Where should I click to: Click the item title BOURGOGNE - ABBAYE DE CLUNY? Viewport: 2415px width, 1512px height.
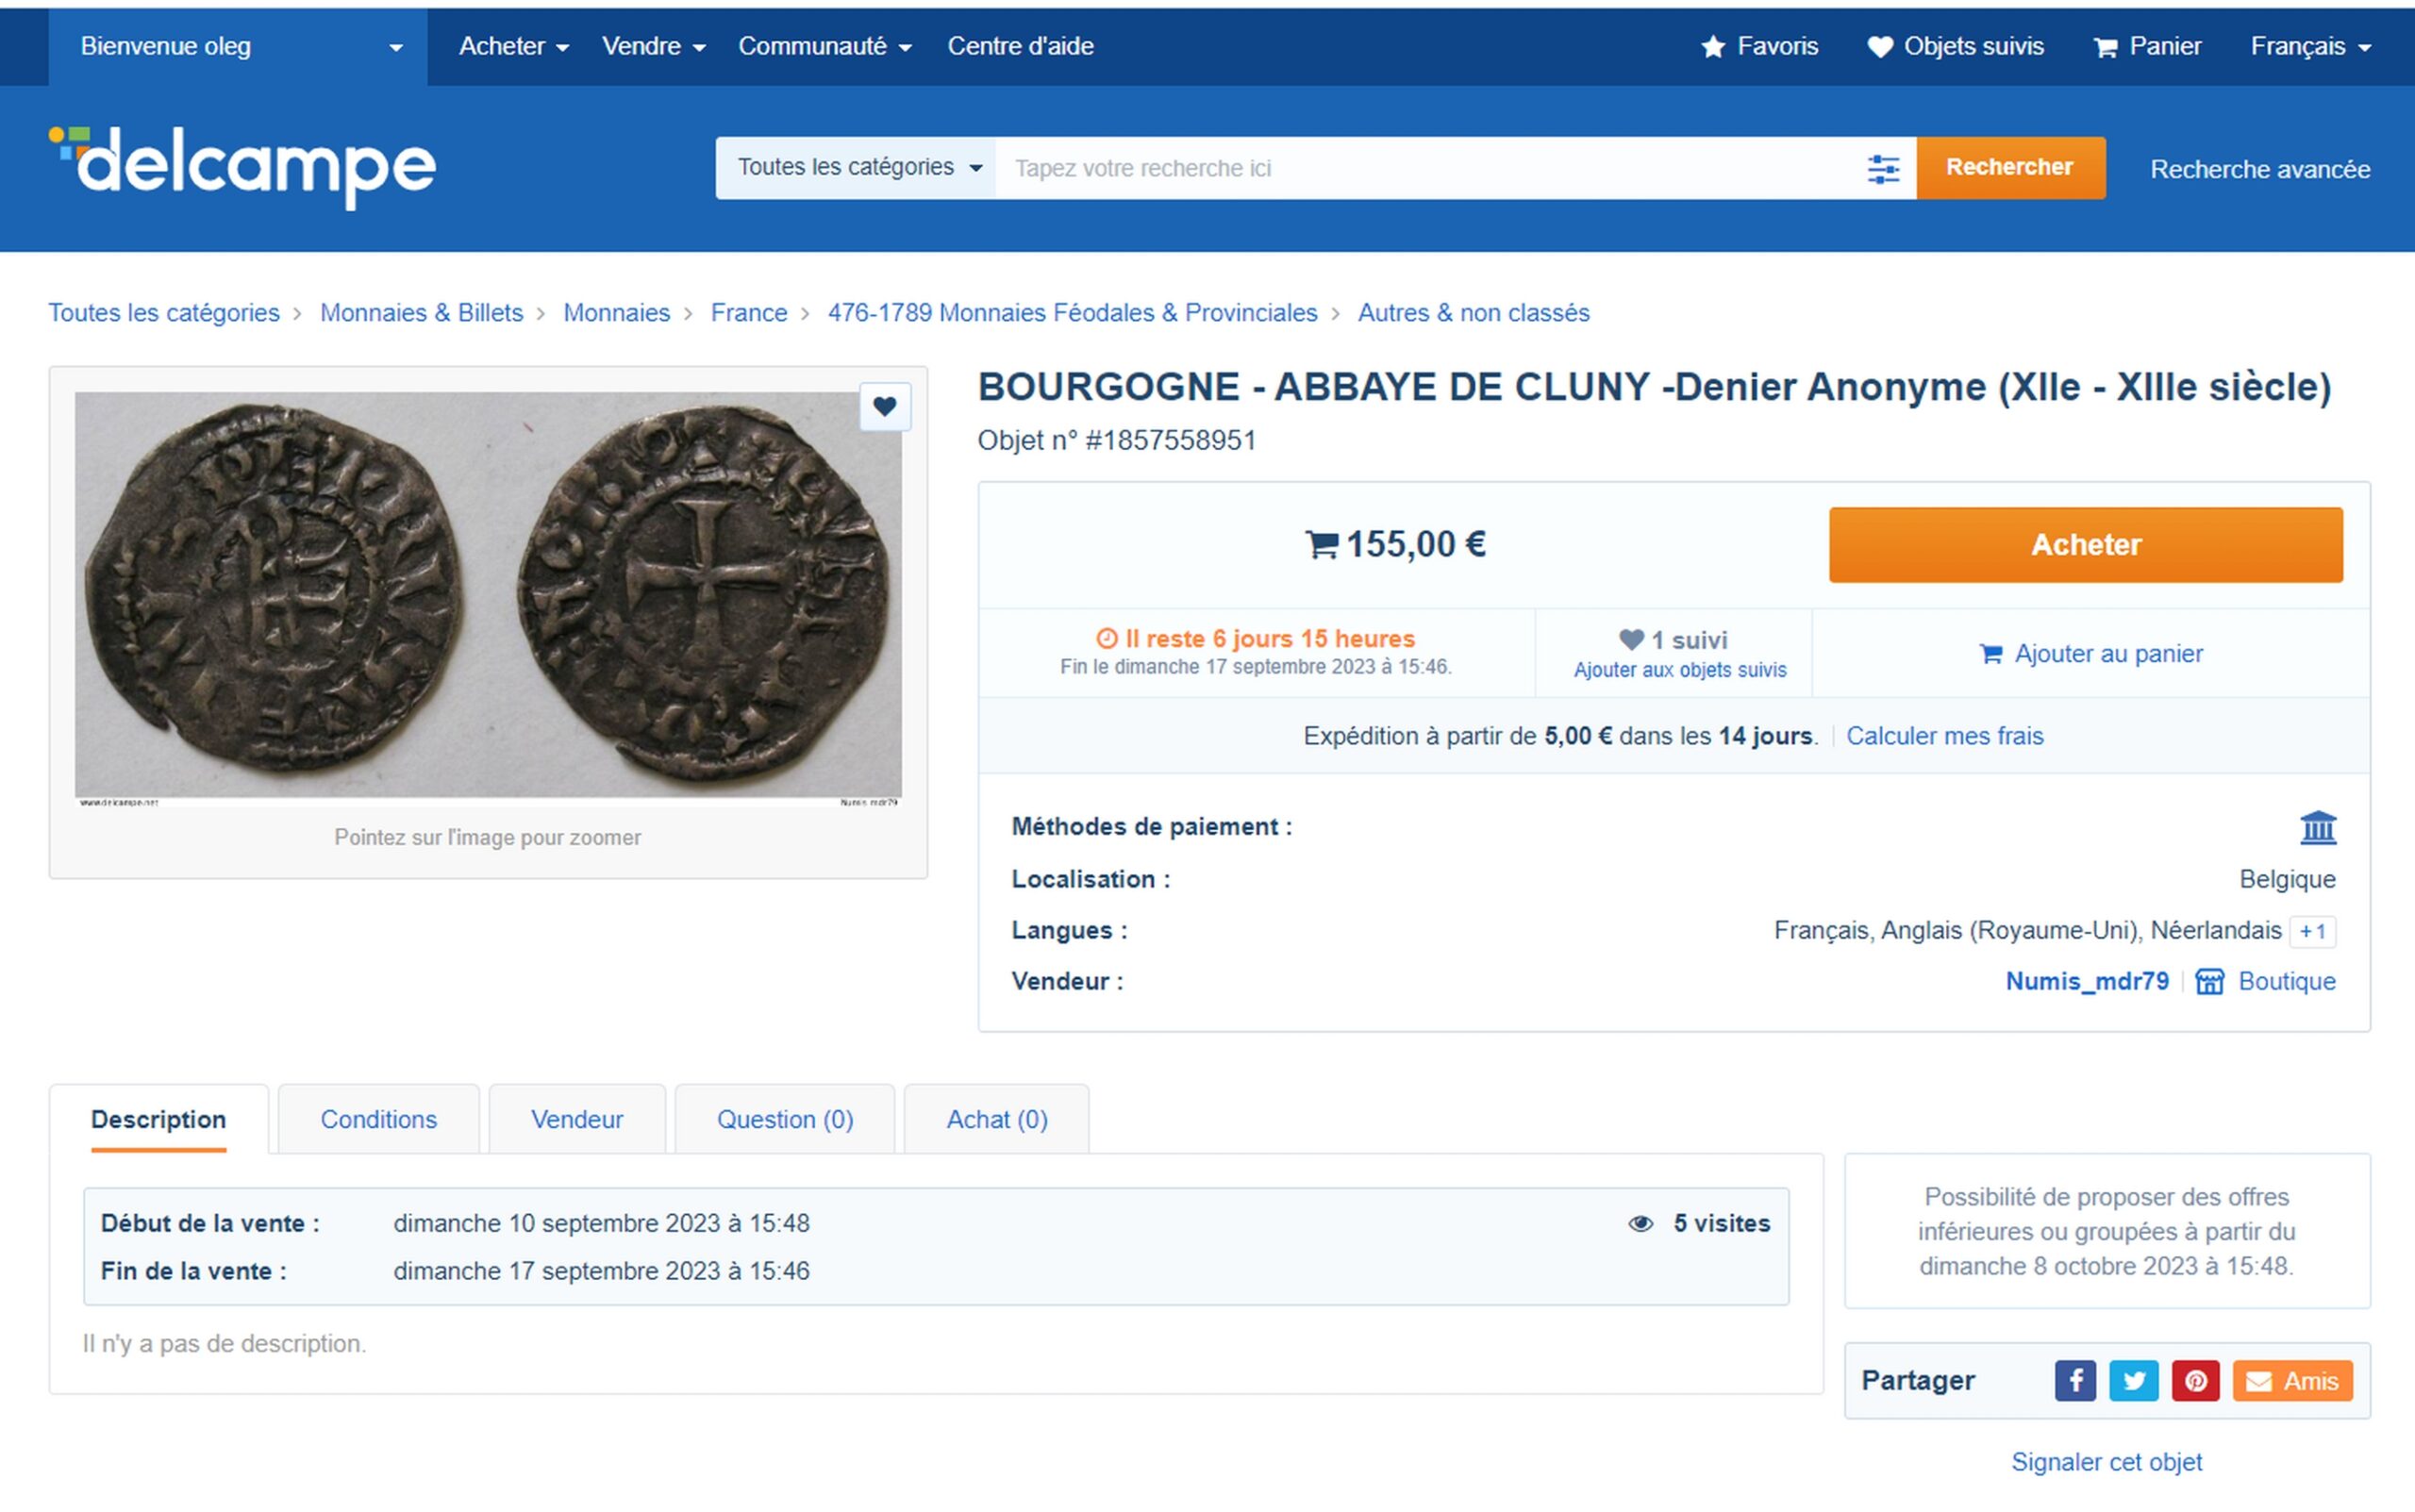point(1654,387)
